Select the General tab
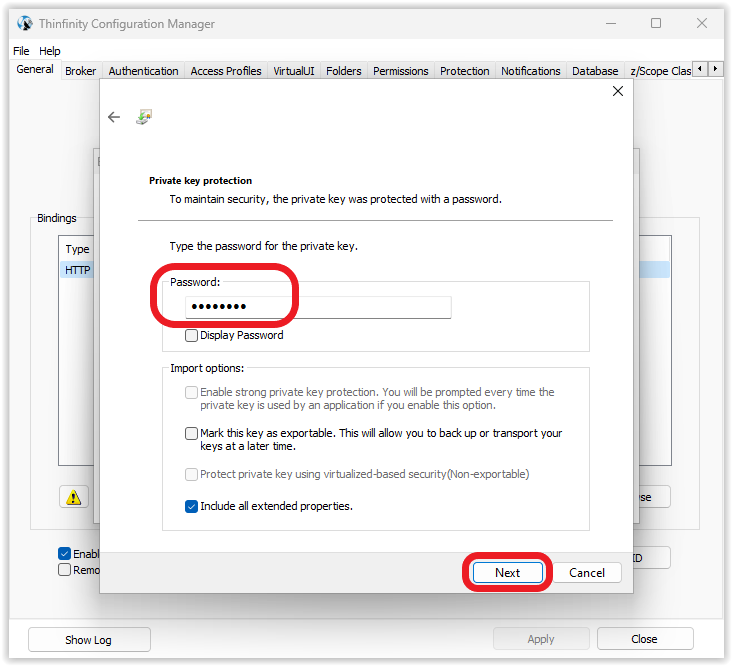The width and height of the screenshot is (732, 666). (x=35, y=70)
